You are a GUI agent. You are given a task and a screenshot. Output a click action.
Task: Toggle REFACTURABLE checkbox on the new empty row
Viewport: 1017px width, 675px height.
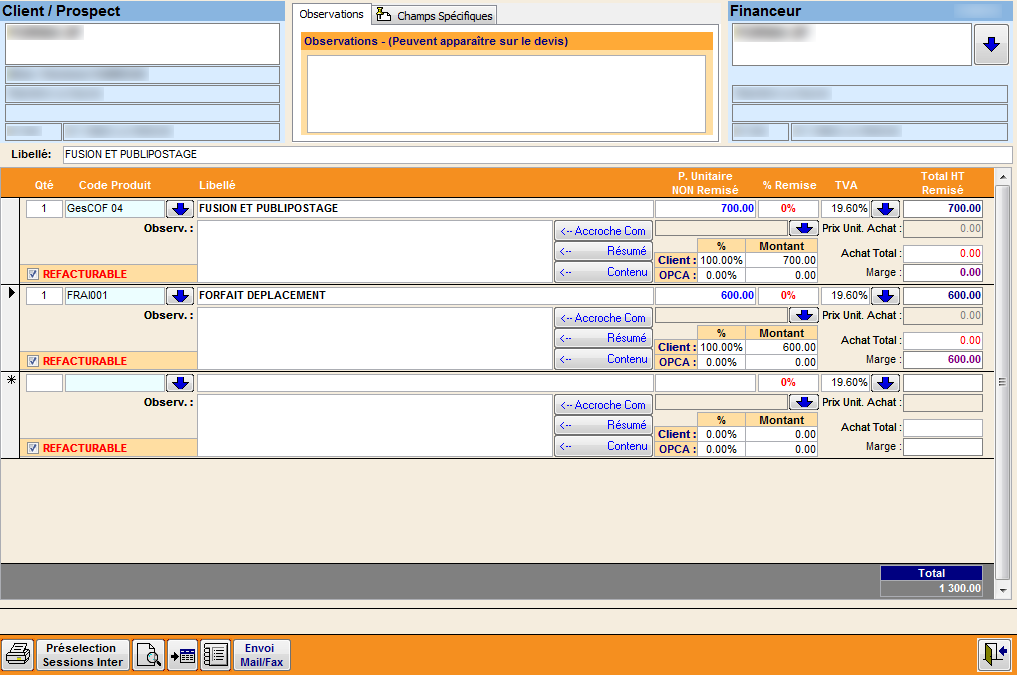33,448
